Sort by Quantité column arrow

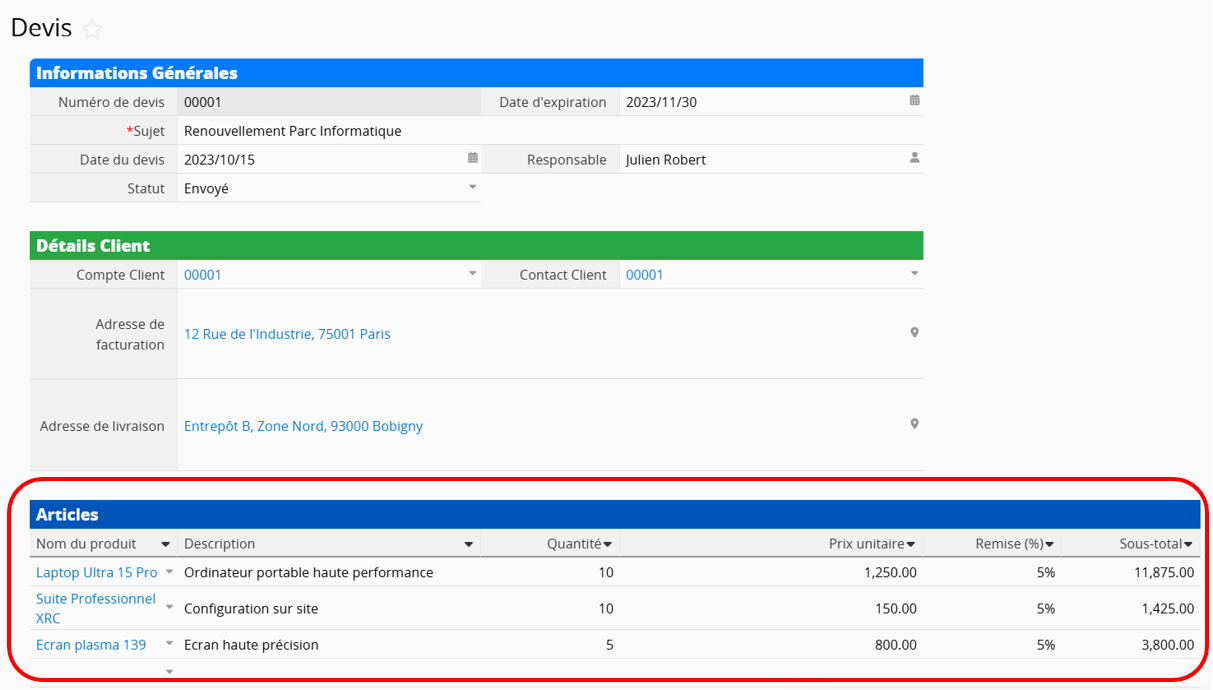point(608,544)
